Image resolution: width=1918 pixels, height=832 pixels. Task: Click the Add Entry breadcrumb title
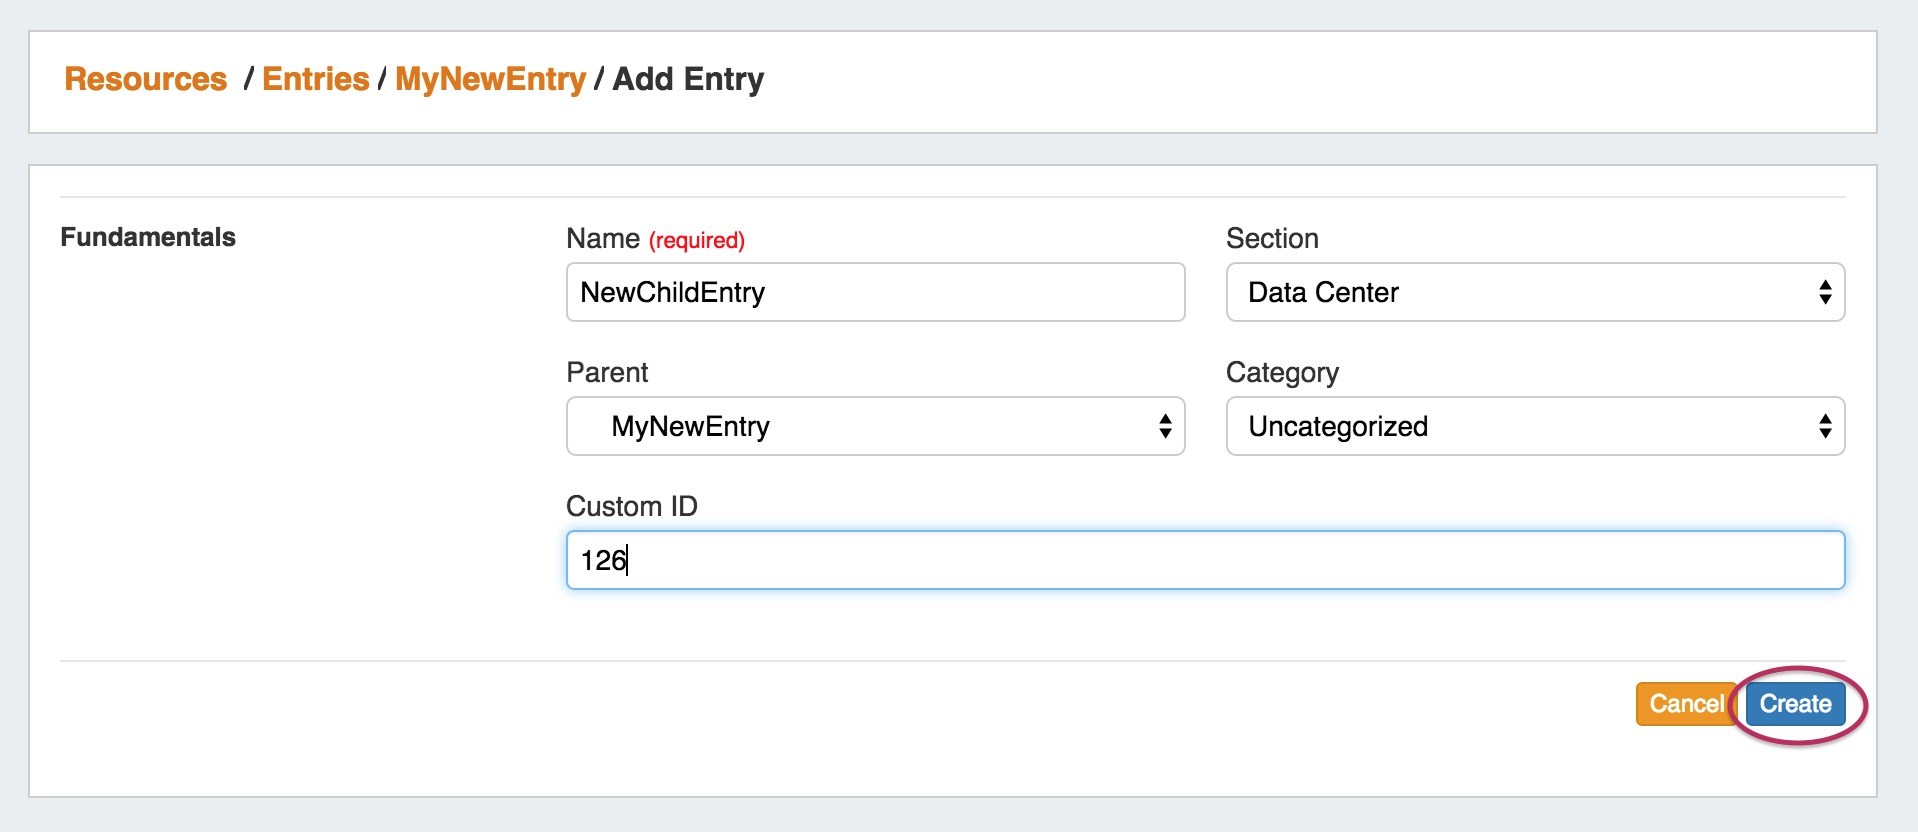tap(688, 79)
